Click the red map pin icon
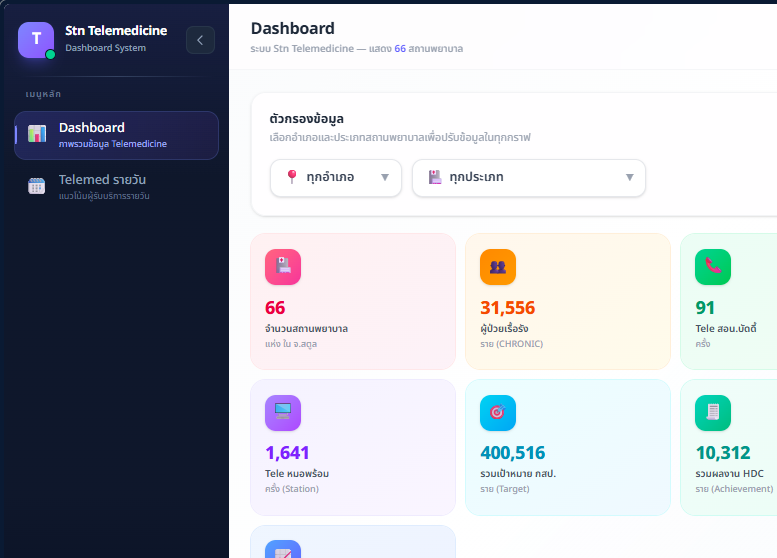 pos(292,177)
